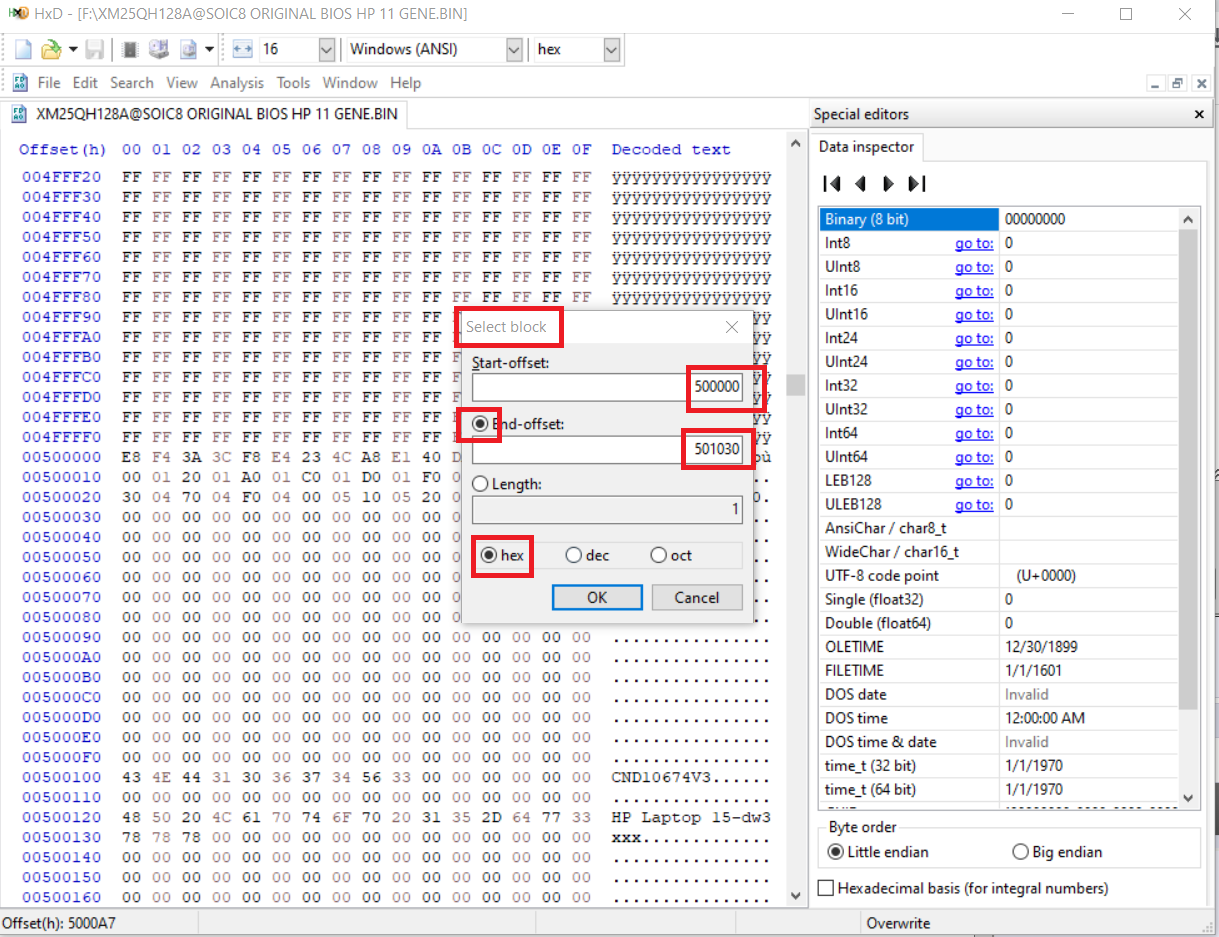Screen dimensions: 1219x937
Task: Jump to first byte in Data inspector
Action: click(831, 184)
